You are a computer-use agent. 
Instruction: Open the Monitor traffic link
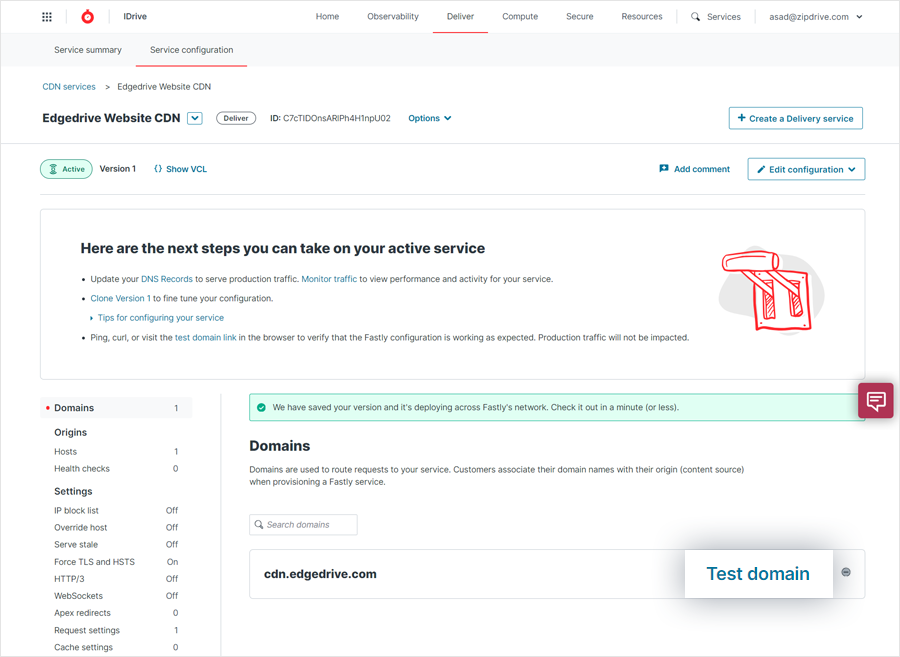[x=329, y=279]
